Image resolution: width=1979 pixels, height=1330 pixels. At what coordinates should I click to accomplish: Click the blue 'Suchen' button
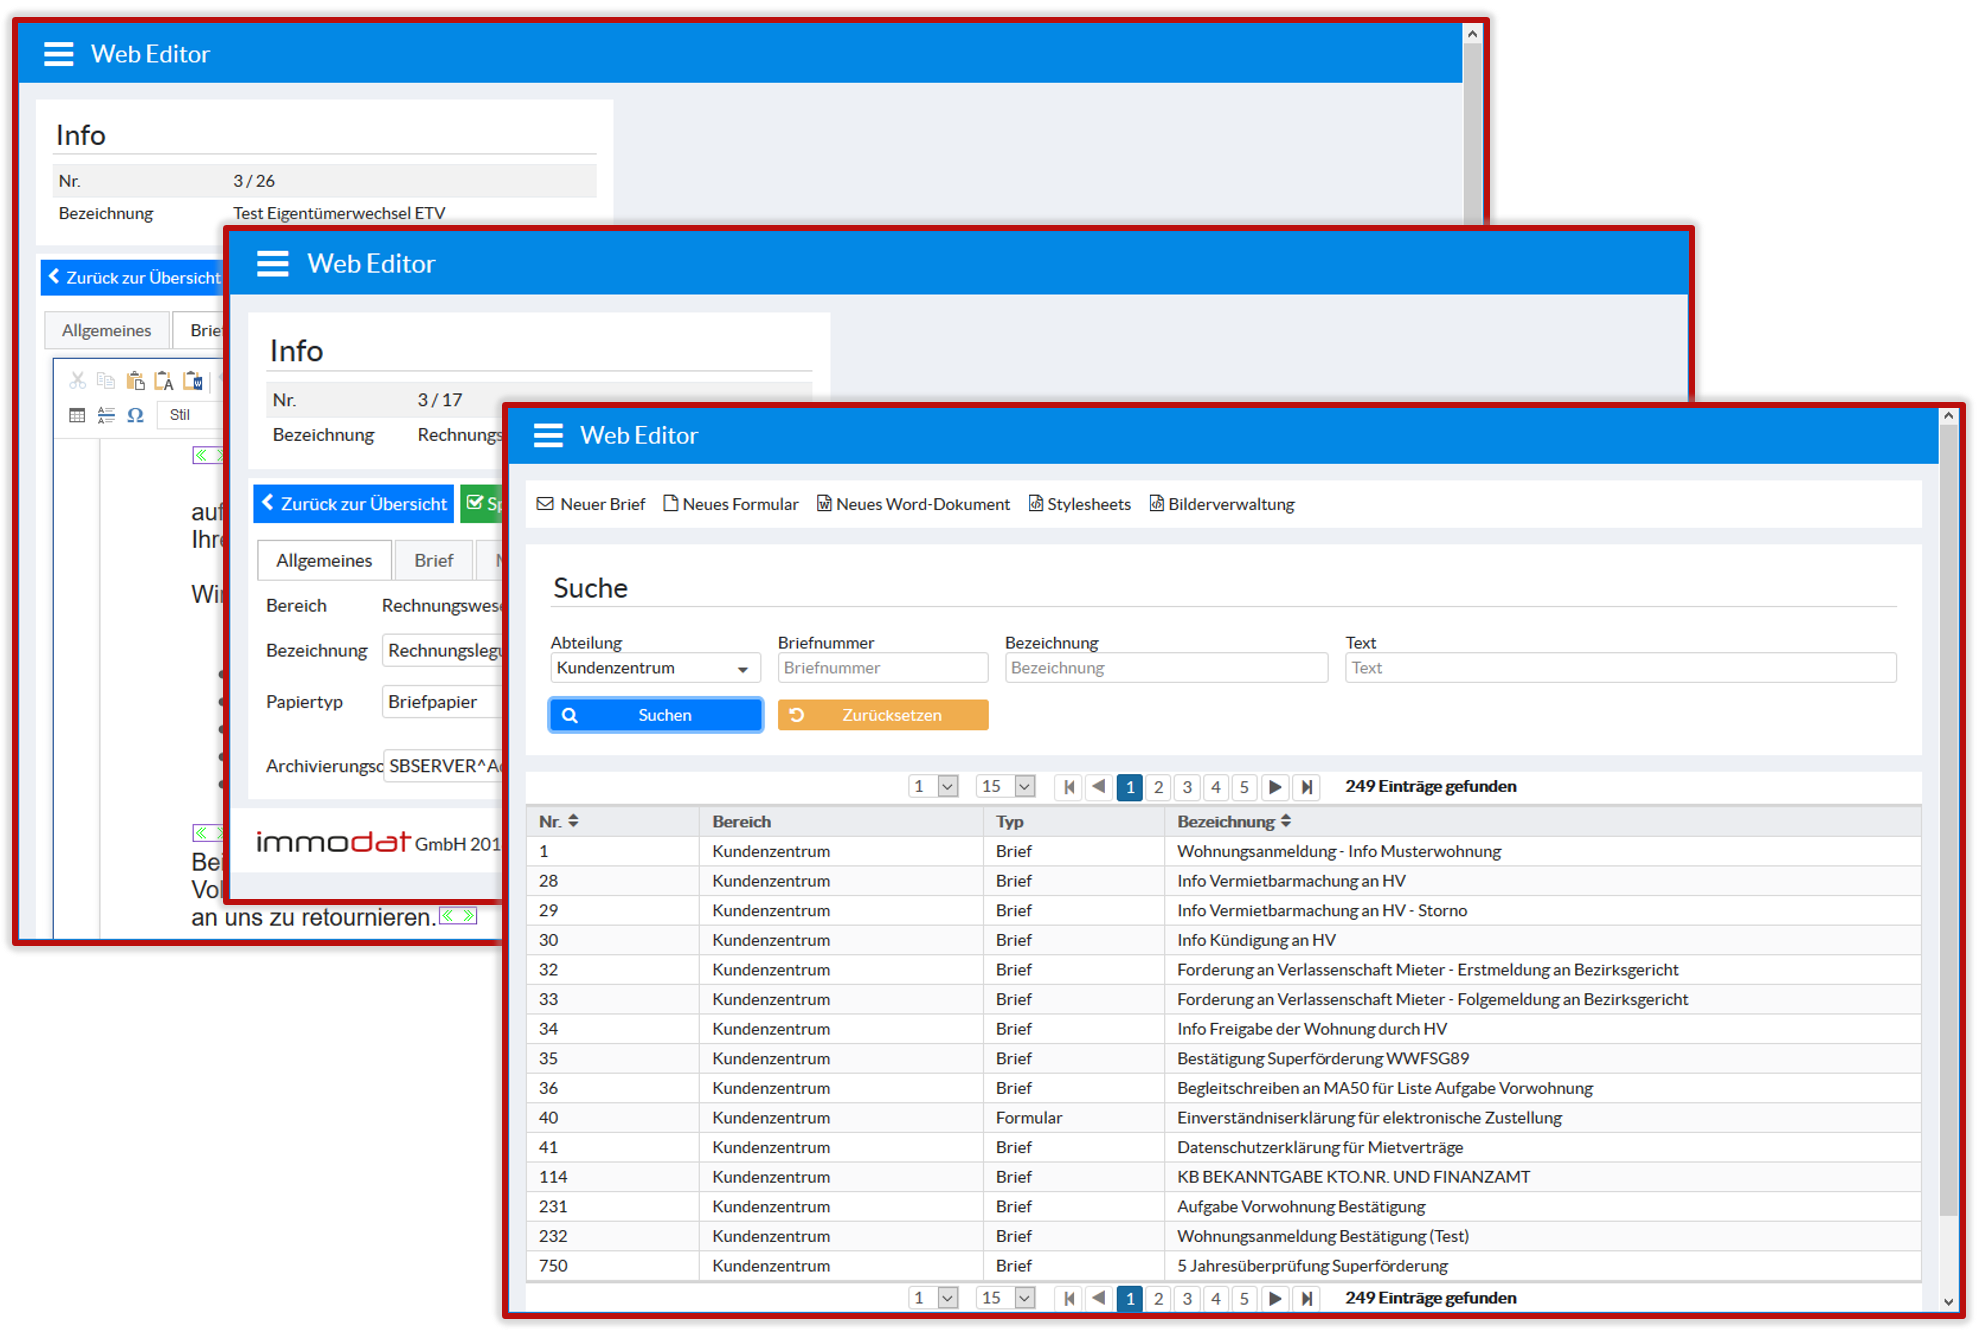(658, 714)
